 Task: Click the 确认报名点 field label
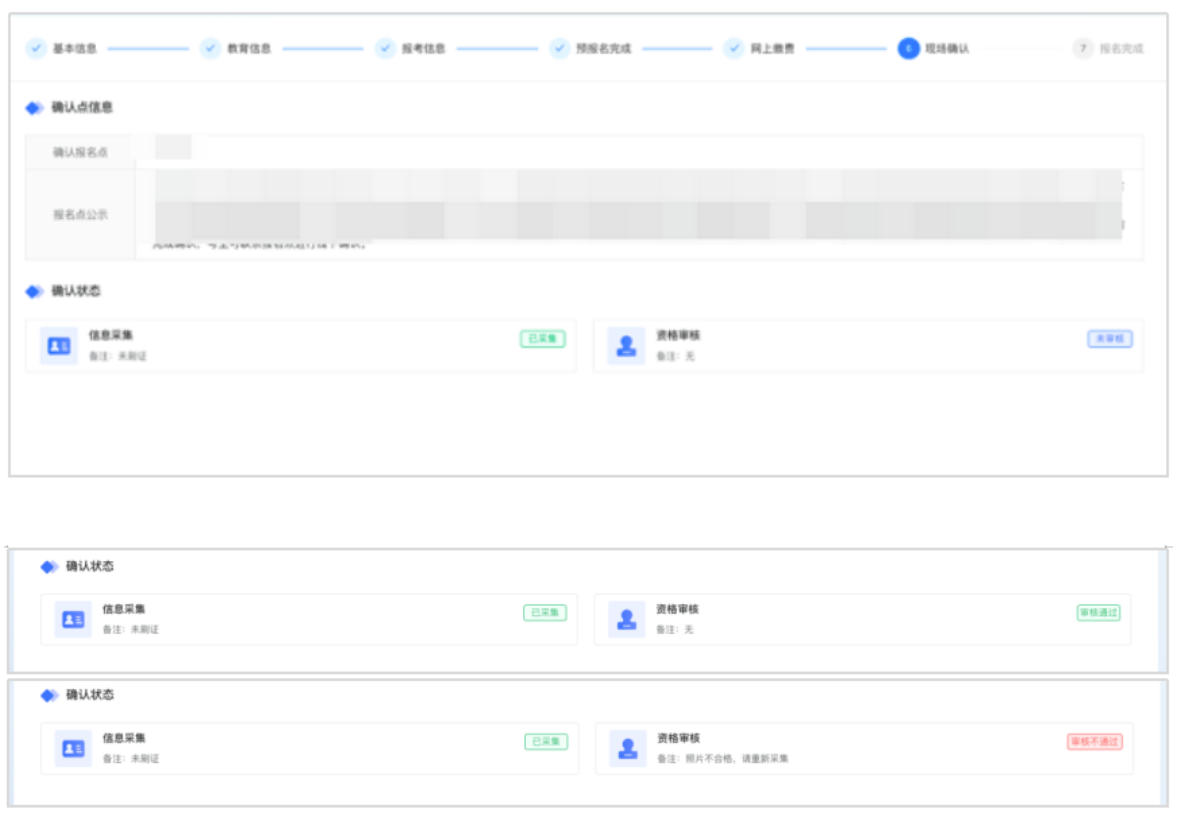coord(80,152)
